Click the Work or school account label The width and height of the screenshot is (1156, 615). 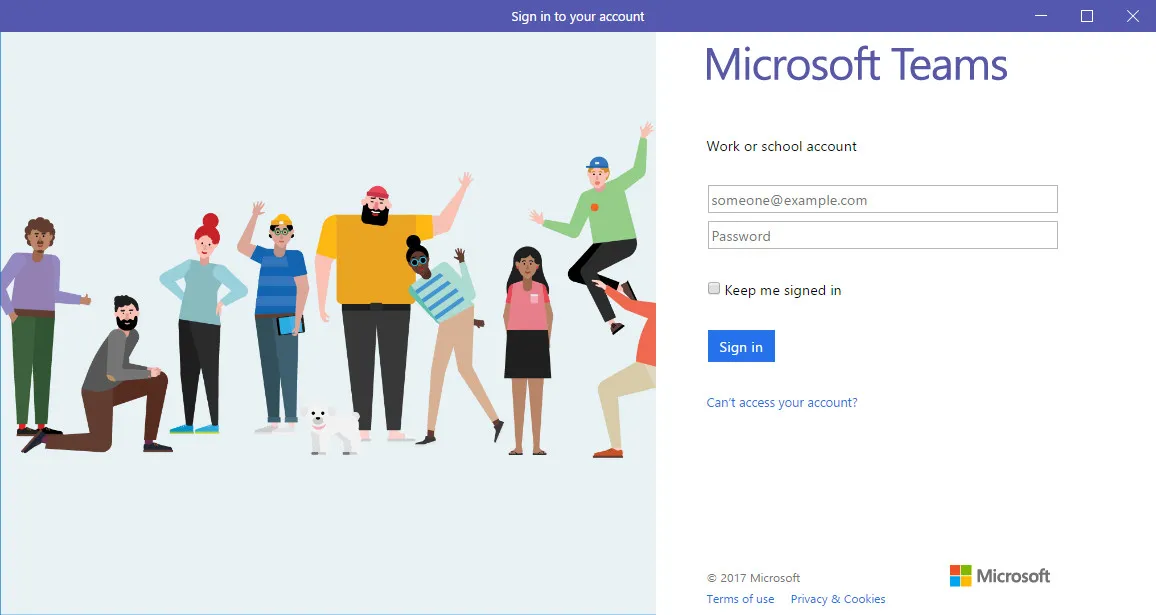pos(781,146)
